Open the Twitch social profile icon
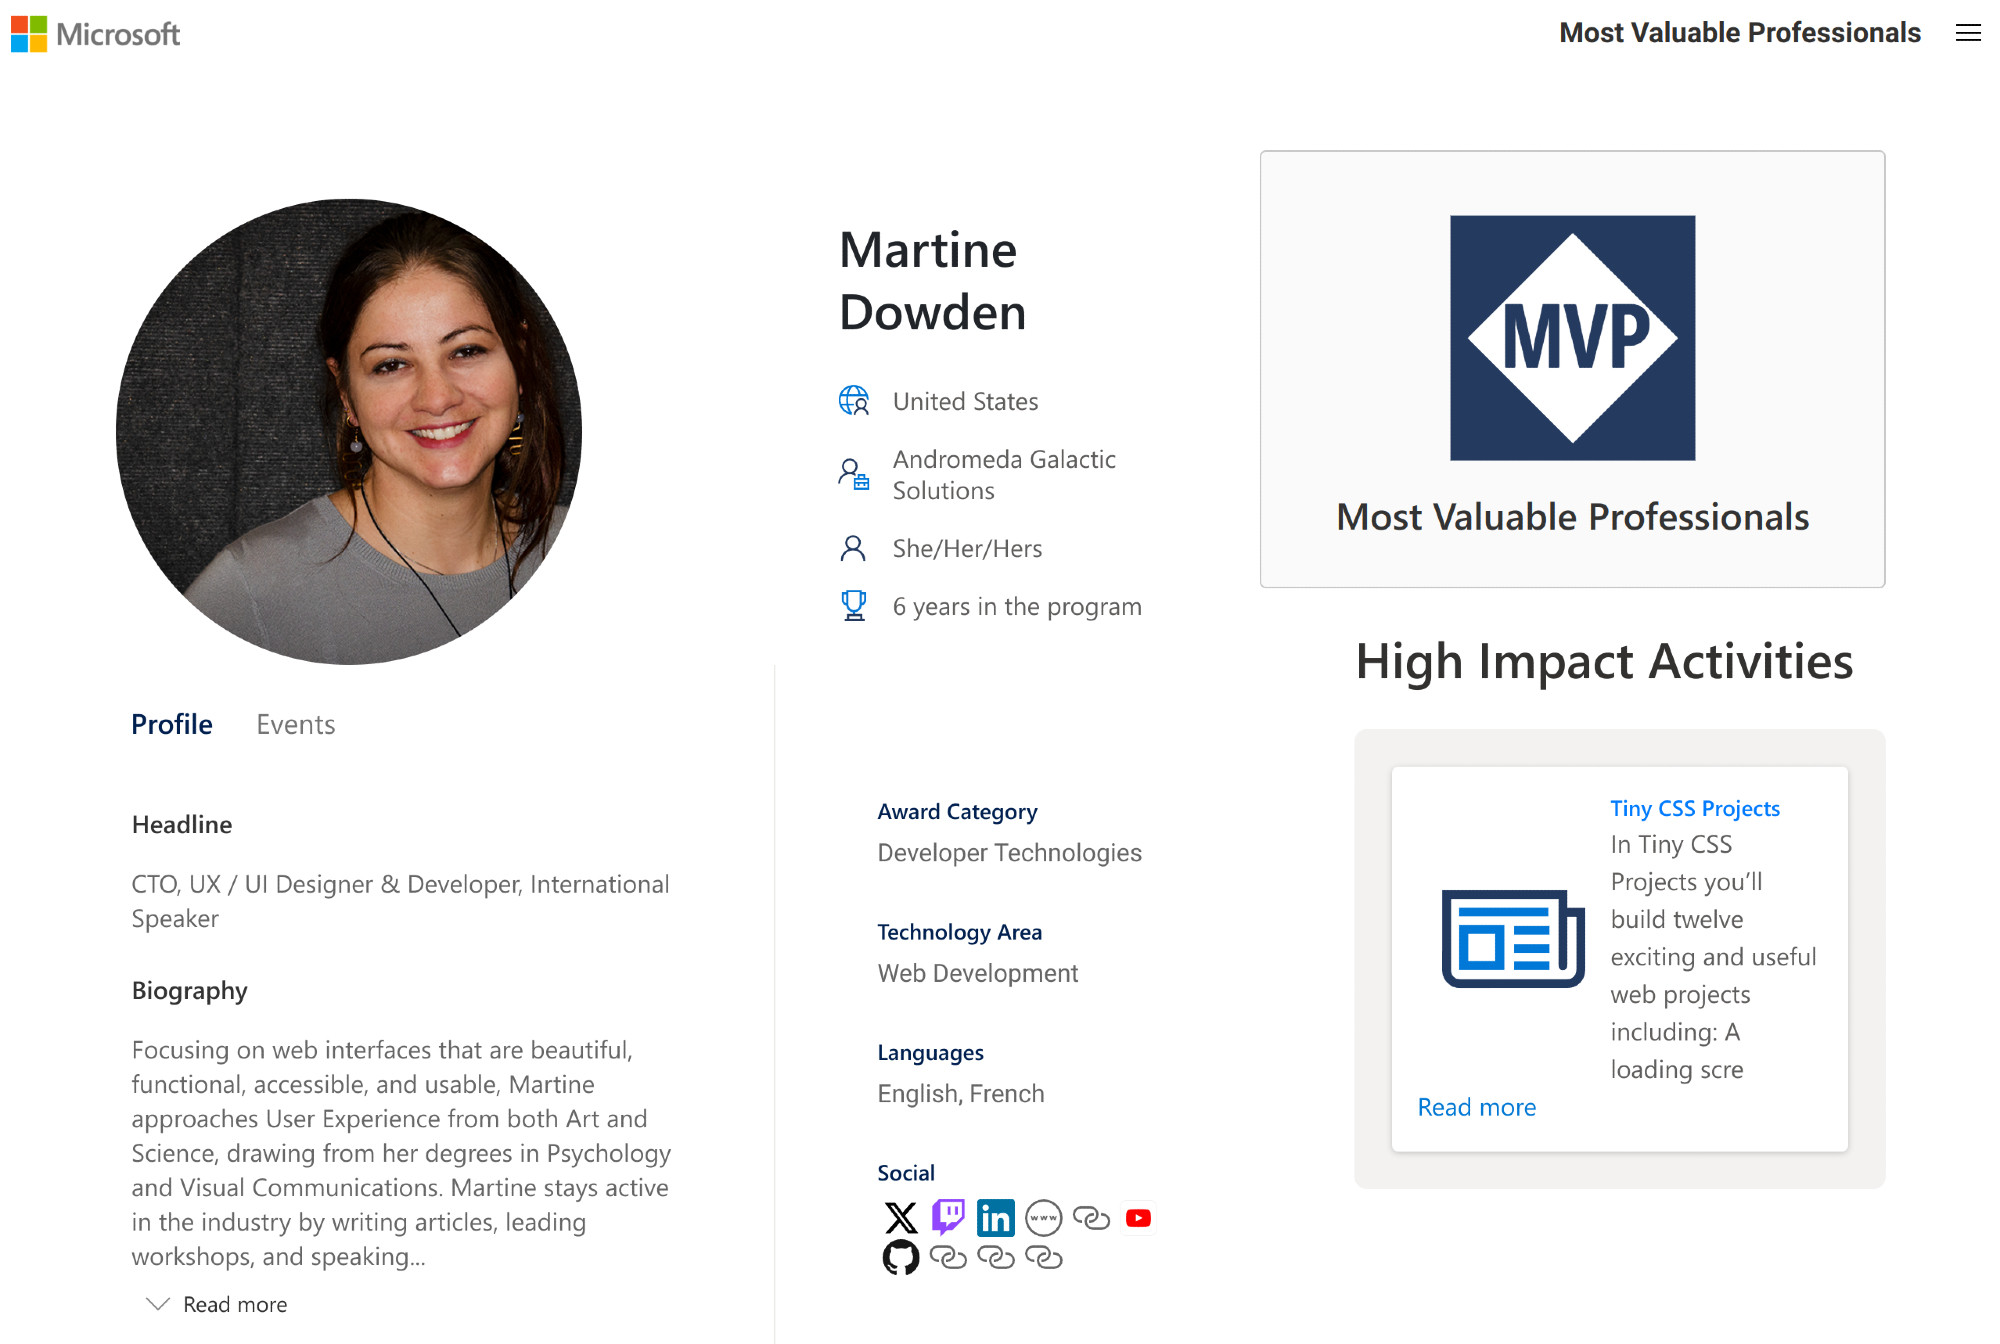Screen dimensions: 2000x1344 tap(949, 1216)
